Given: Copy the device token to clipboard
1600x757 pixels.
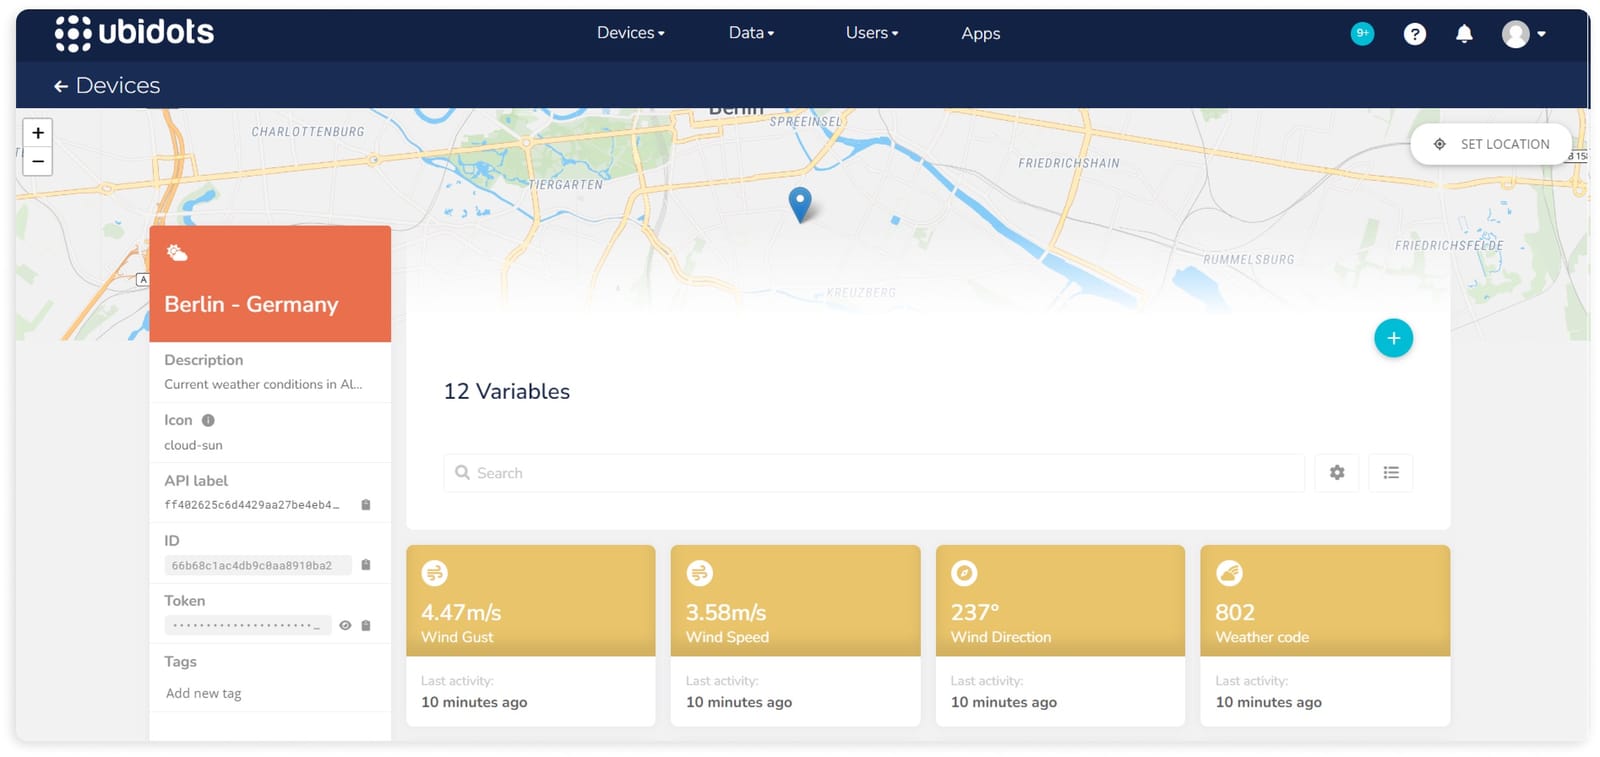Looking at the screenshot, I should pyautogui.click(x=366, y=626).
